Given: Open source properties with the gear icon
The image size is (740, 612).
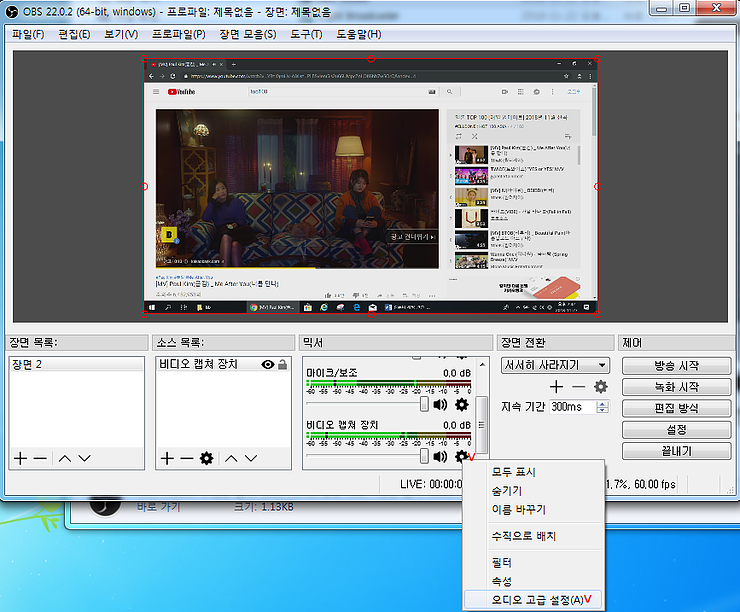Looking at the screenshot, I should (x=206, y=458).
